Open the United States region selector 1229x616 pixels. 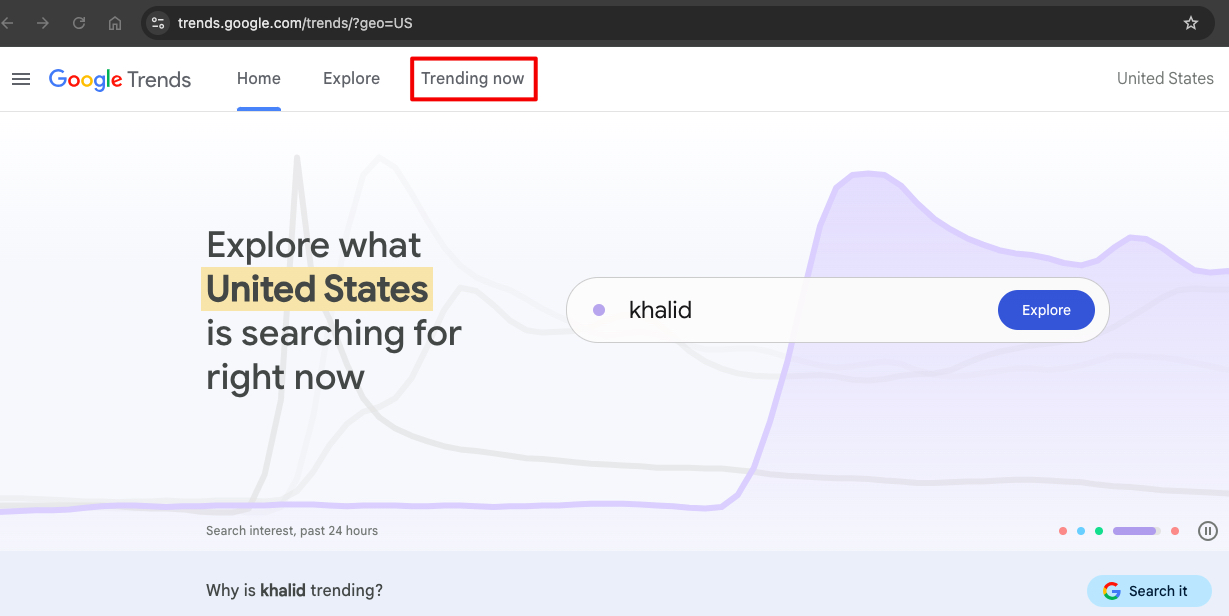pyautogui.click(x=1165, y=79)
